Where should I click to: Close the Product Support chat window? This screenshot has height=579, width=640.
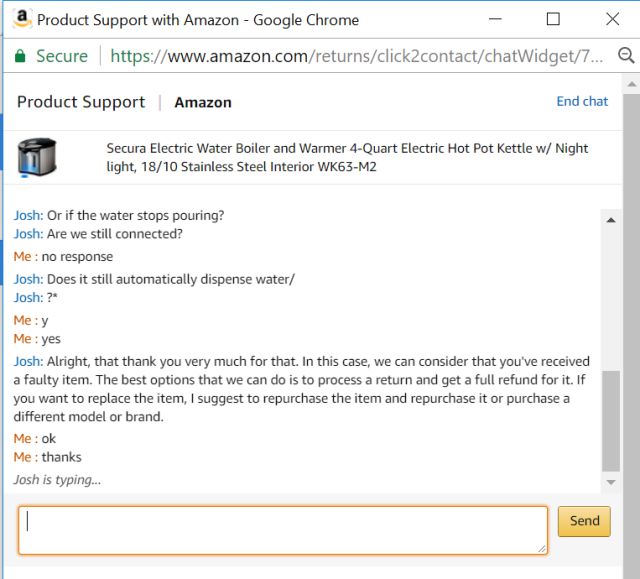tap(612, 19)
